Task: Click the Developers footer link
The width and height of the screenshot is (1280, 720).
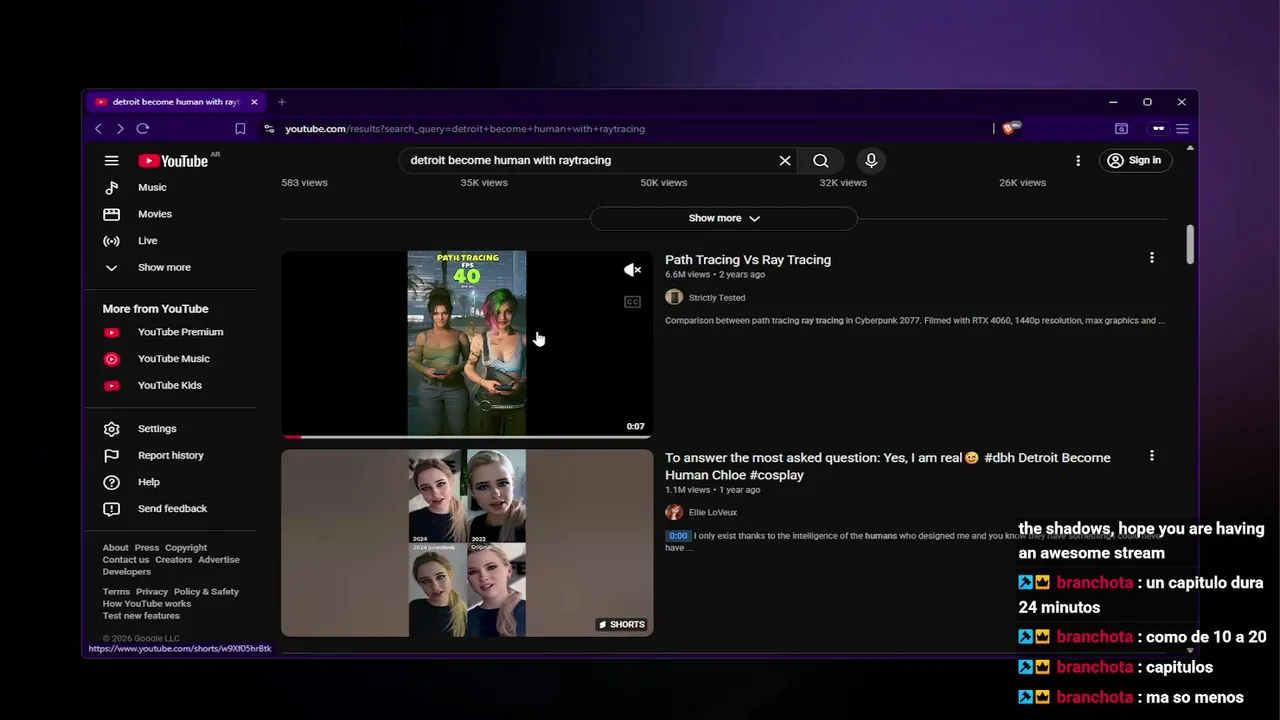Action: 126,572
